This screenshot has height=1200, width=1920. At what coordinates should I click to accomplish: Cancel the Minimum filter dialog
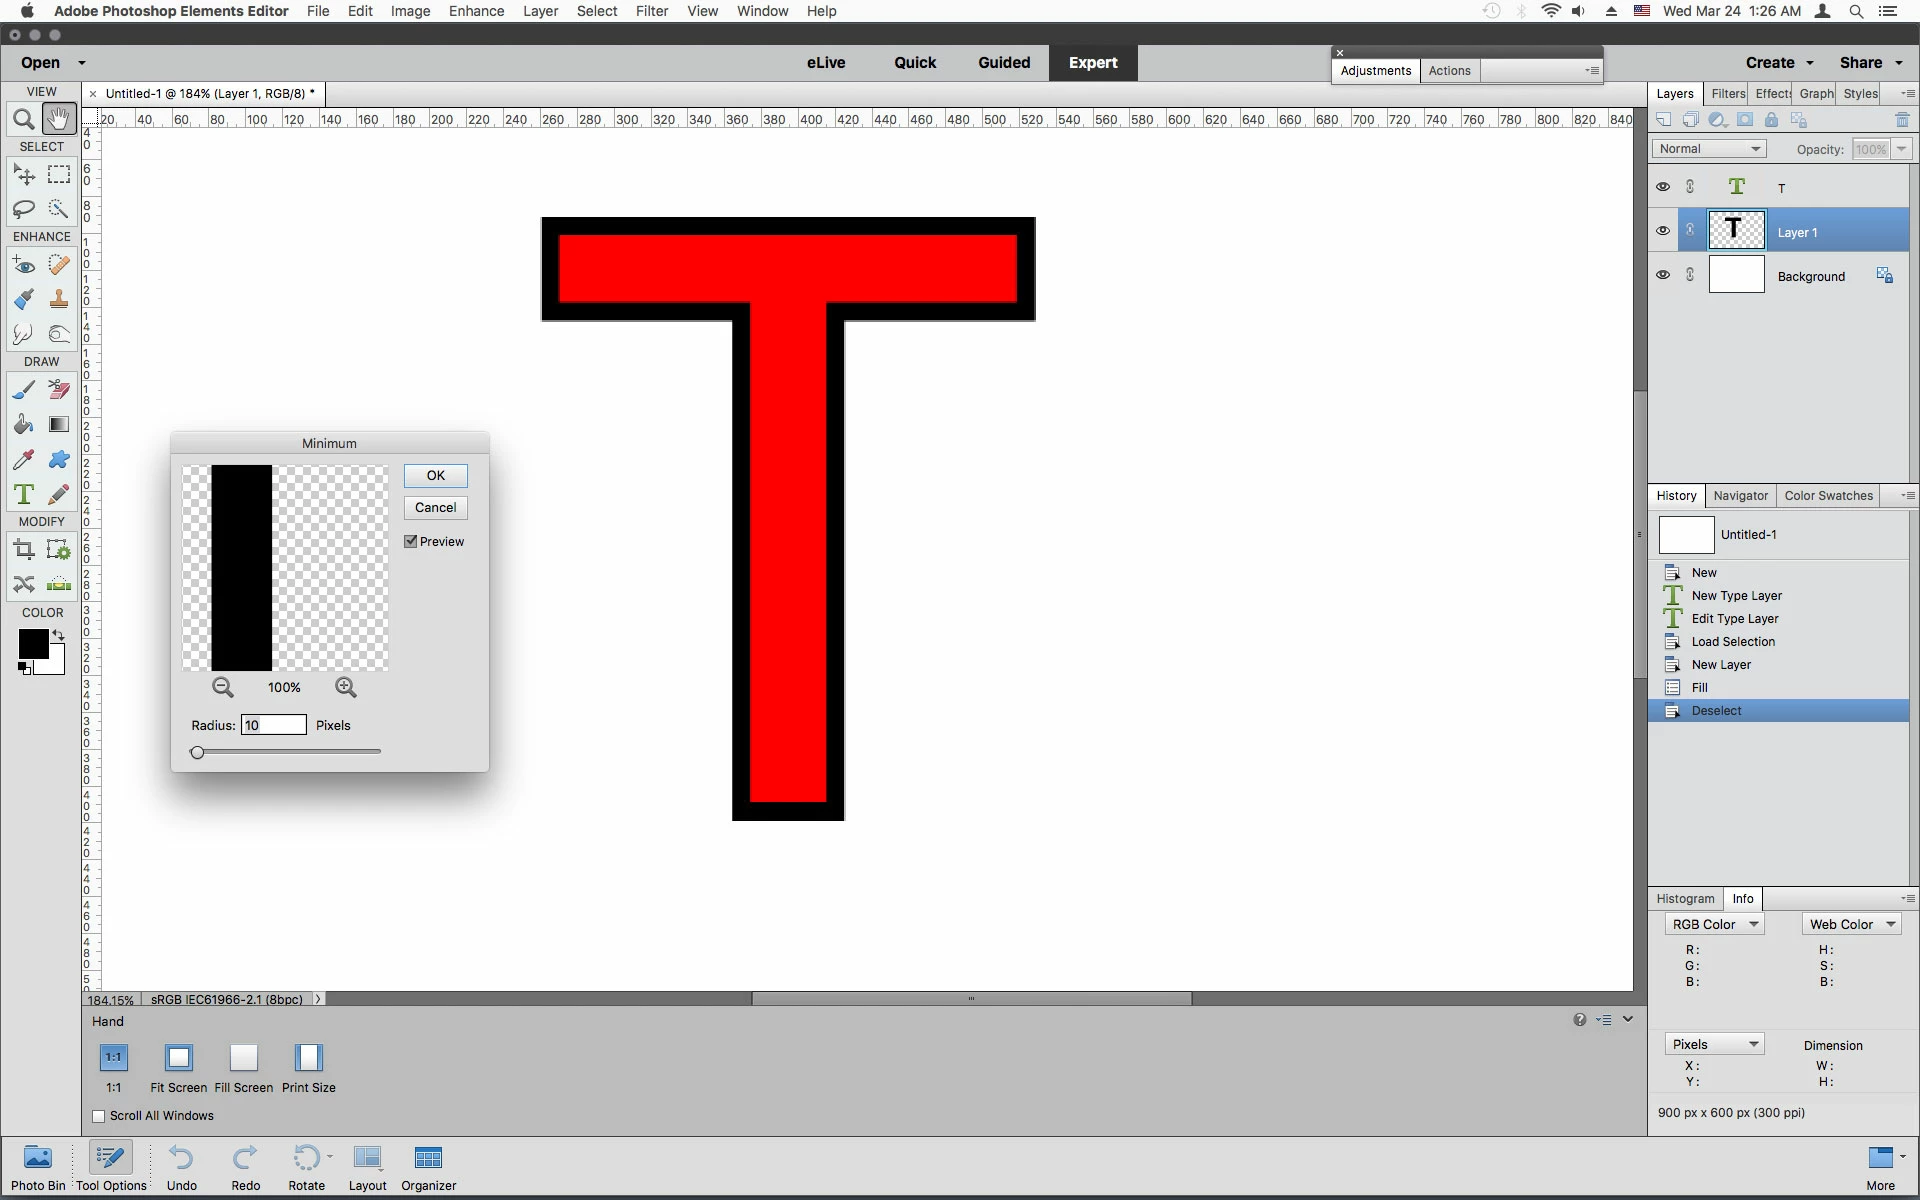coord(435,508)
